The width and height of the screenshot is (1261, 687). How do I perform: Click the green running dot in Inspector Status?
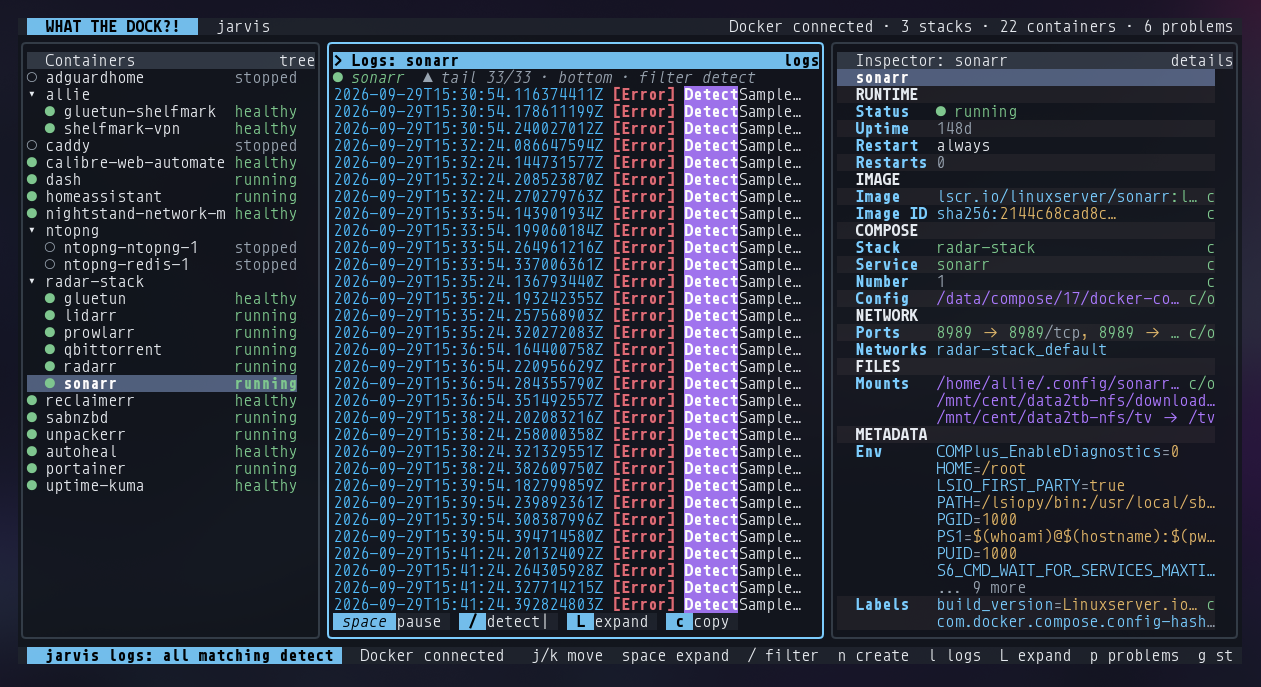(941, 112)
